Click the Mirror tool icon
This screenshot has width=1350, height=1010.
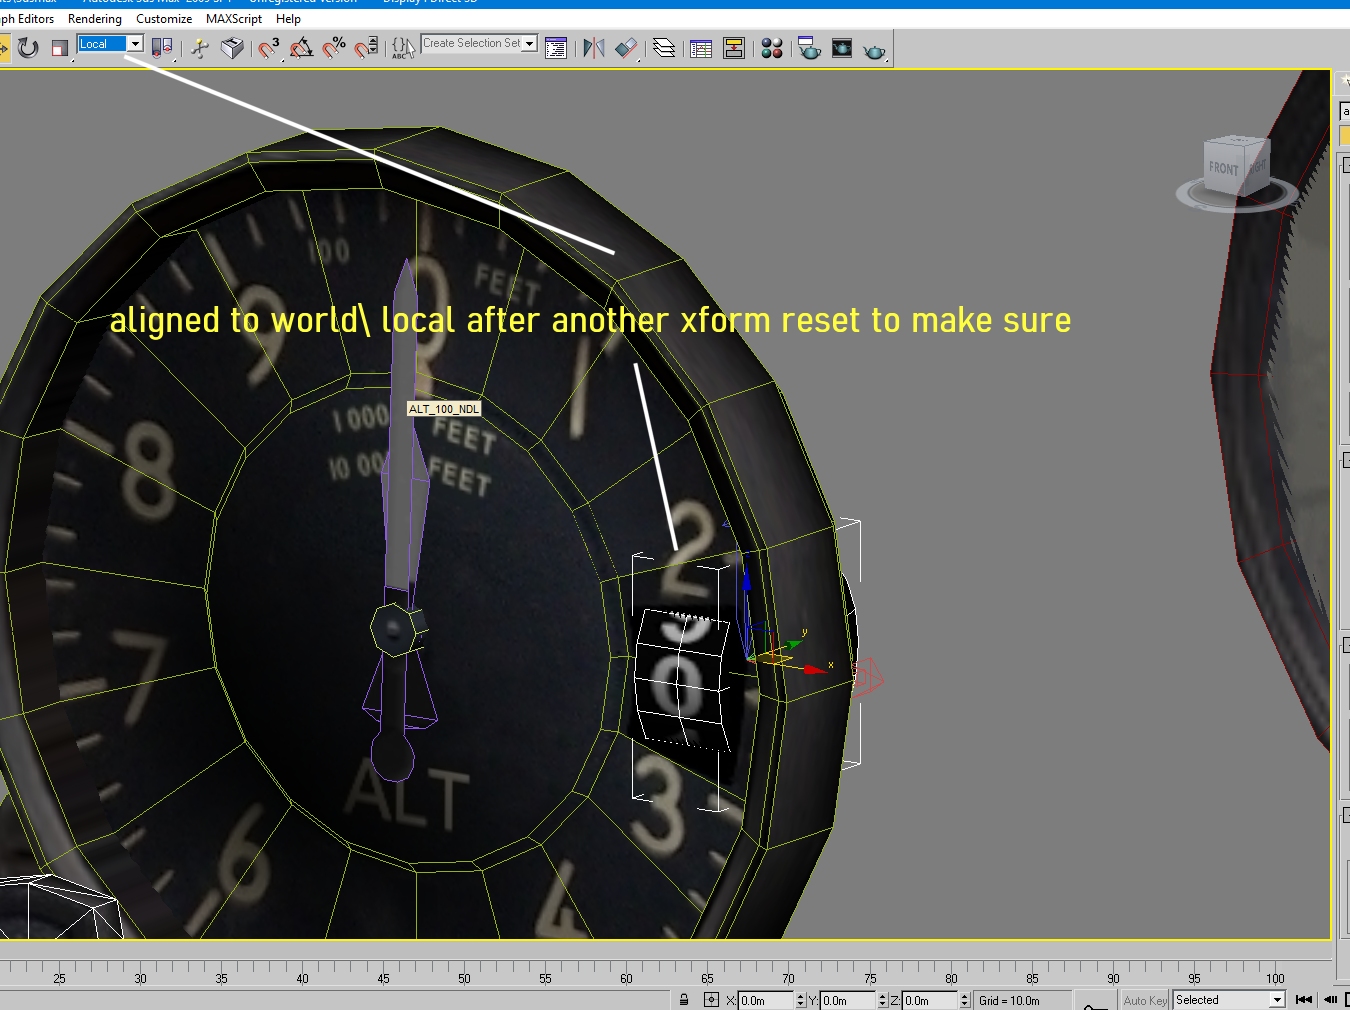(x=594, y=48)
